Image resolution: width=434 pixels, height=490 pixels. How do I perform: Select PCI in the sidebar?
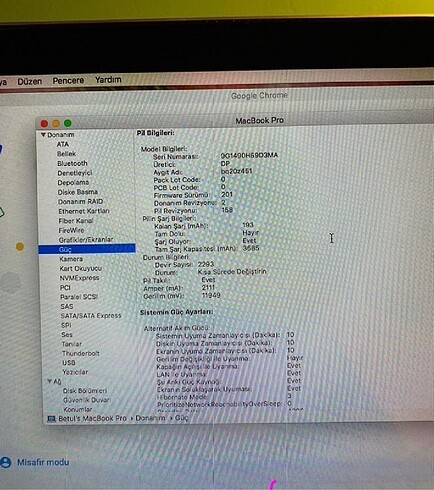(x=65, y=287)
